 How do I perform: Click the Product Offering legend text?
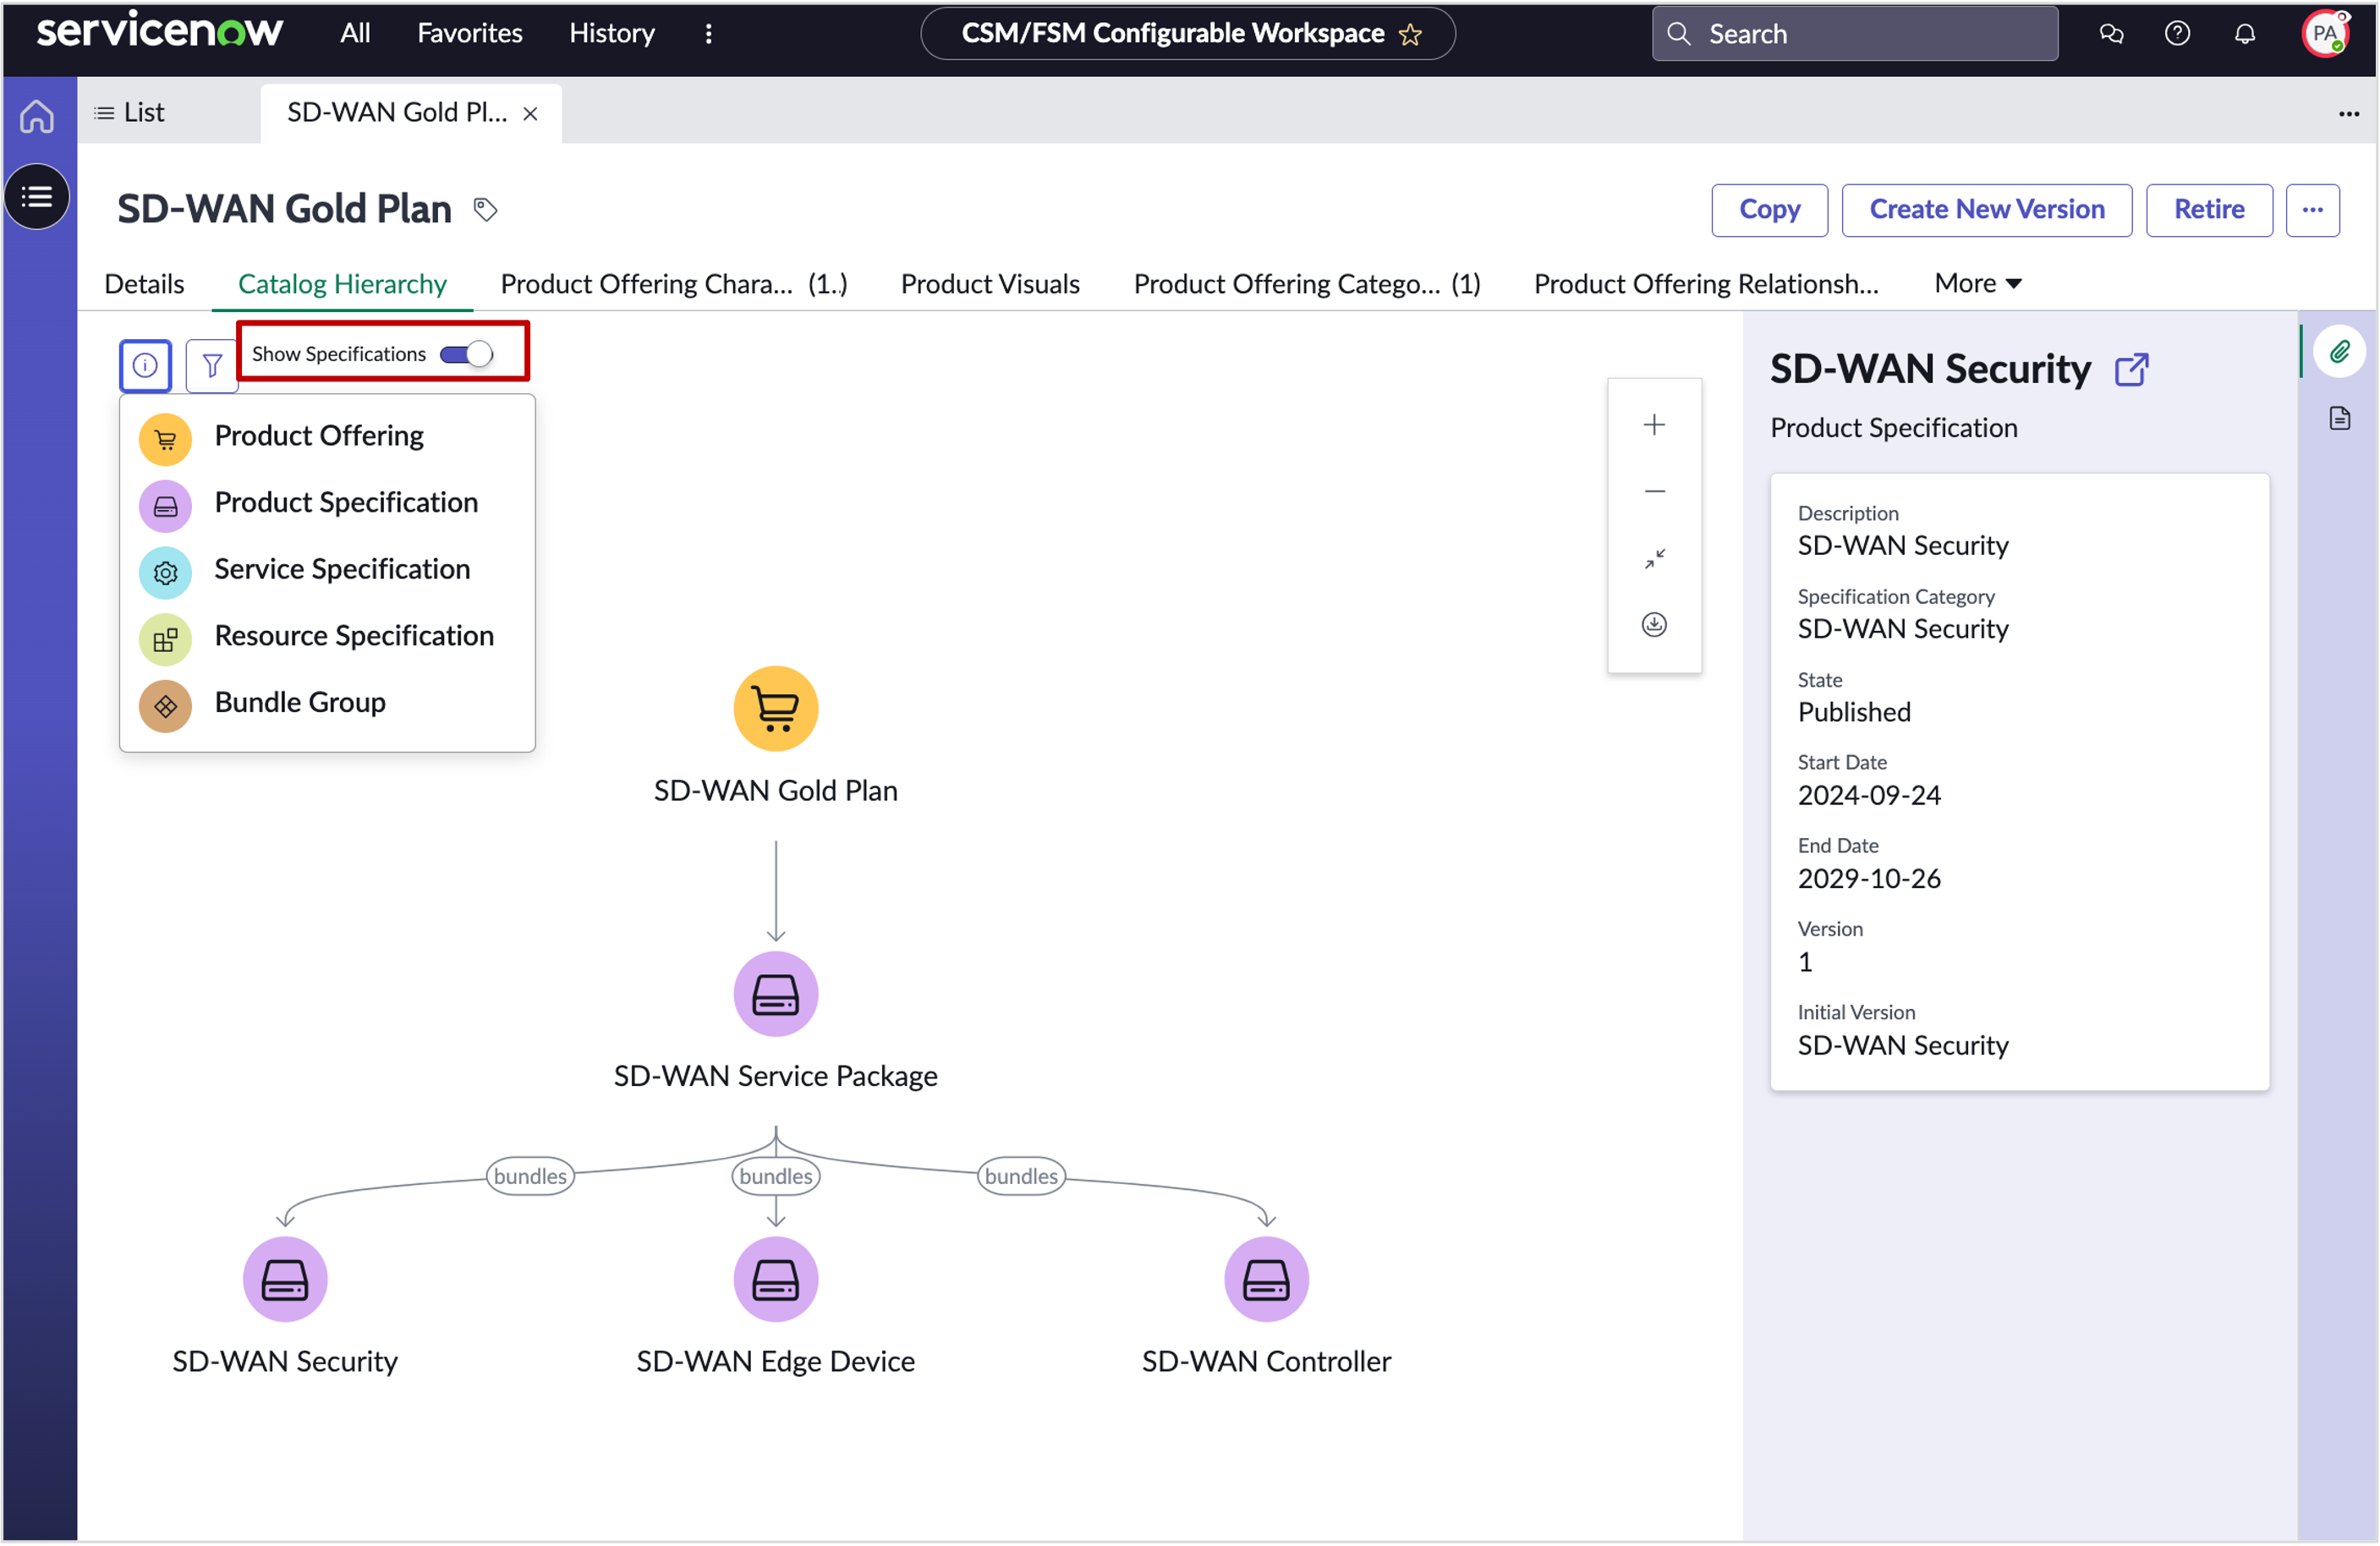click(319, 436)
